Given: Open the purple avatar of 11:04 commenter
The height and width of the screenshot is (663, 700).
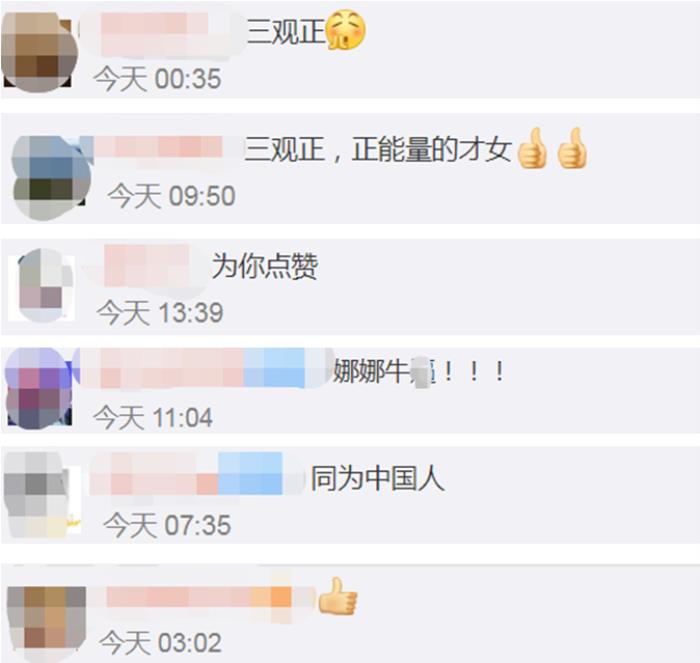Looking at the screenshot, I should tap(39, 388).
